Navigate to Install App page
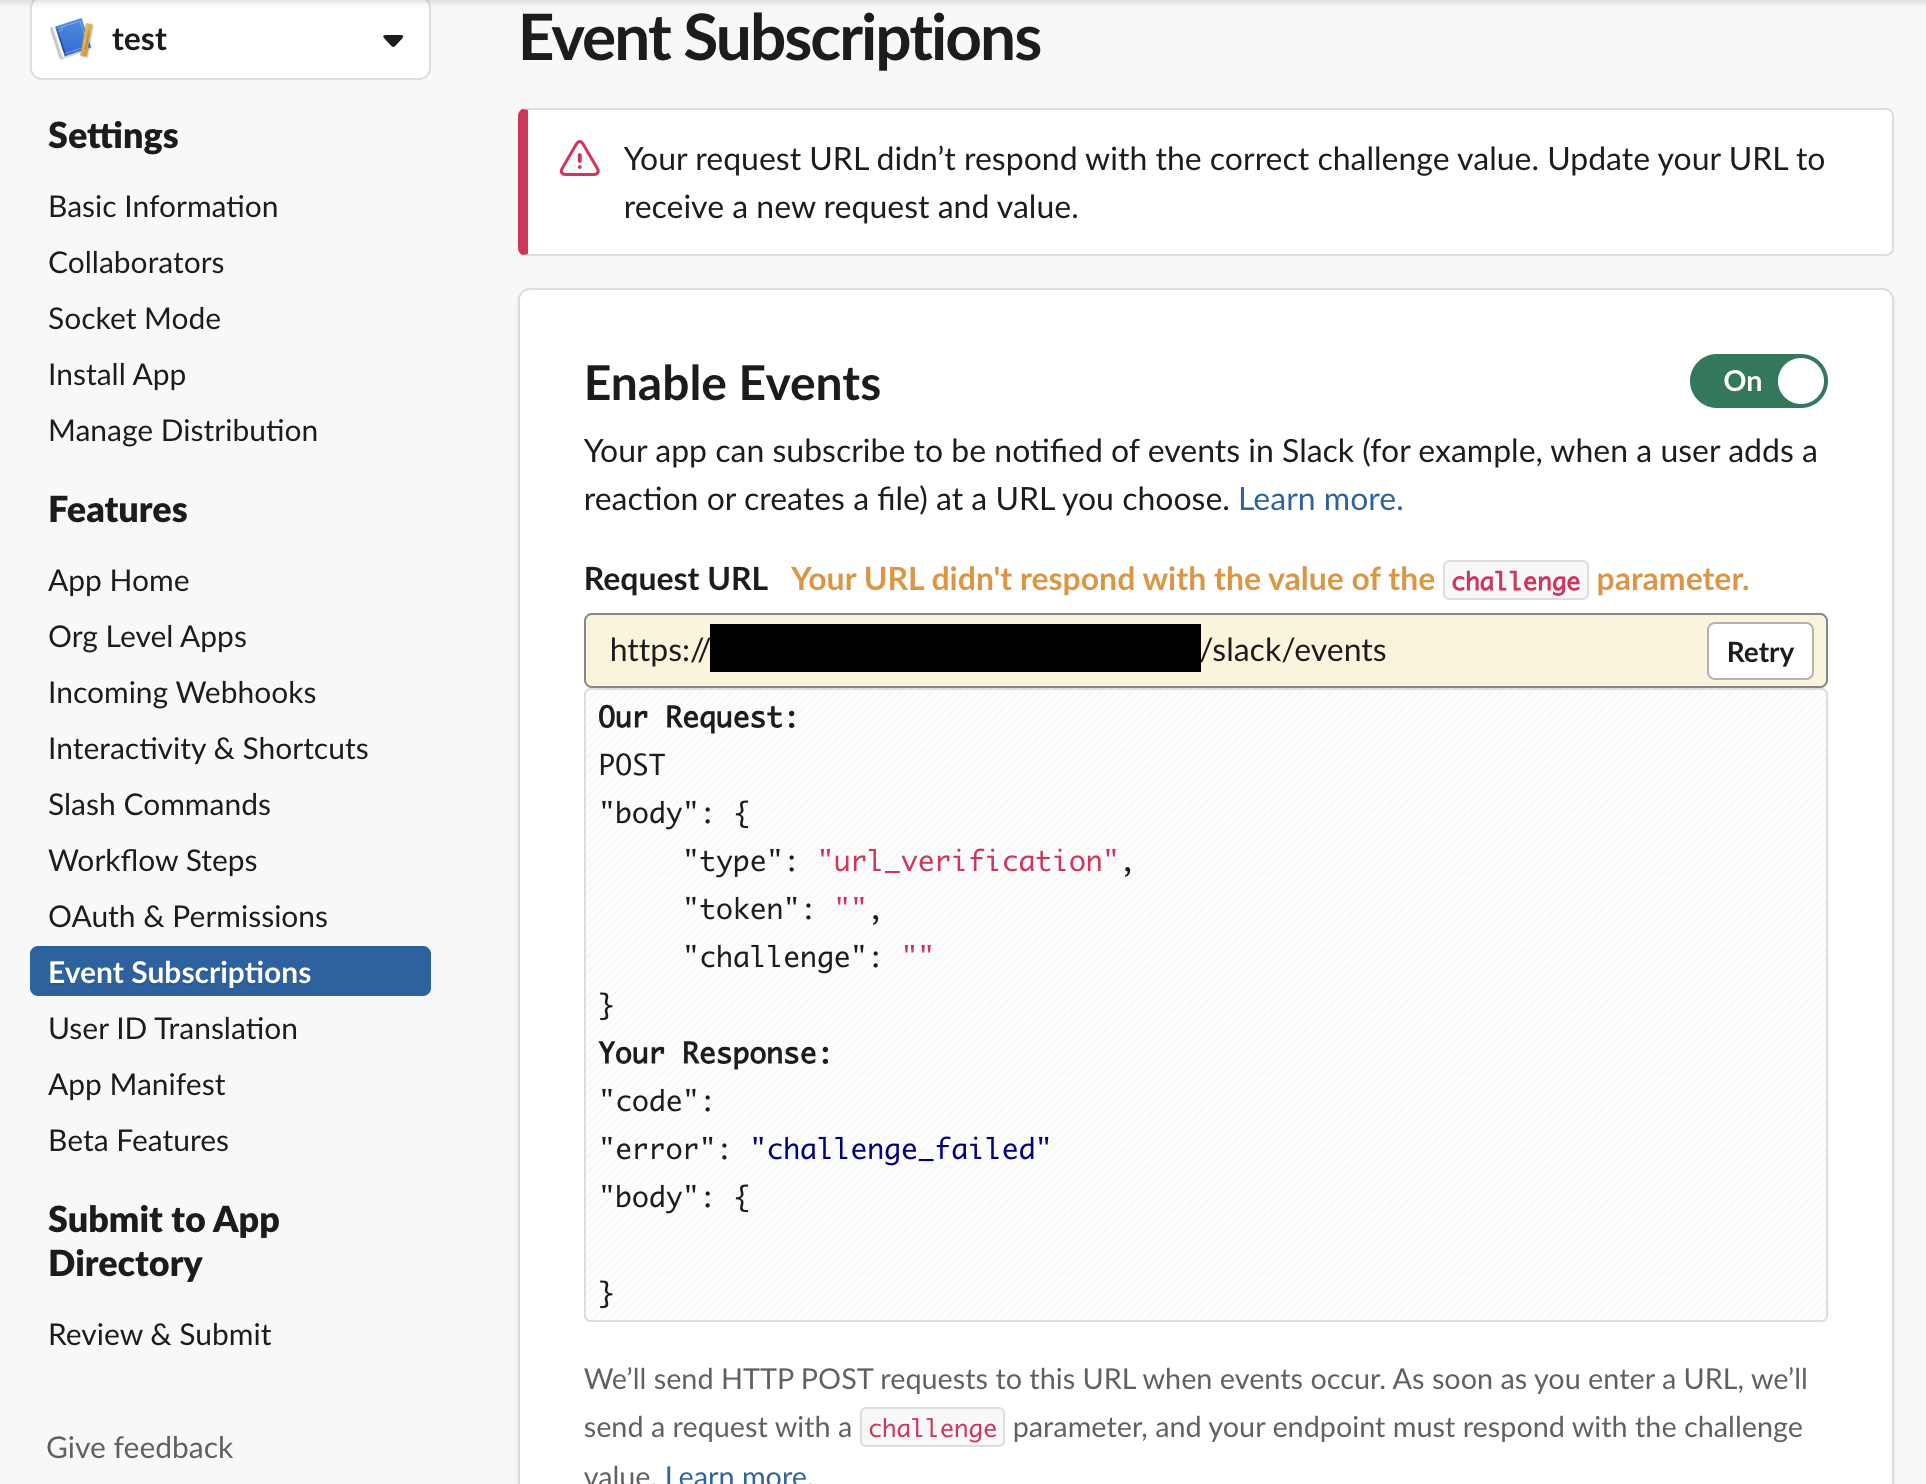The height and width of the screenshot is (1484, 1926). point(116,374)
